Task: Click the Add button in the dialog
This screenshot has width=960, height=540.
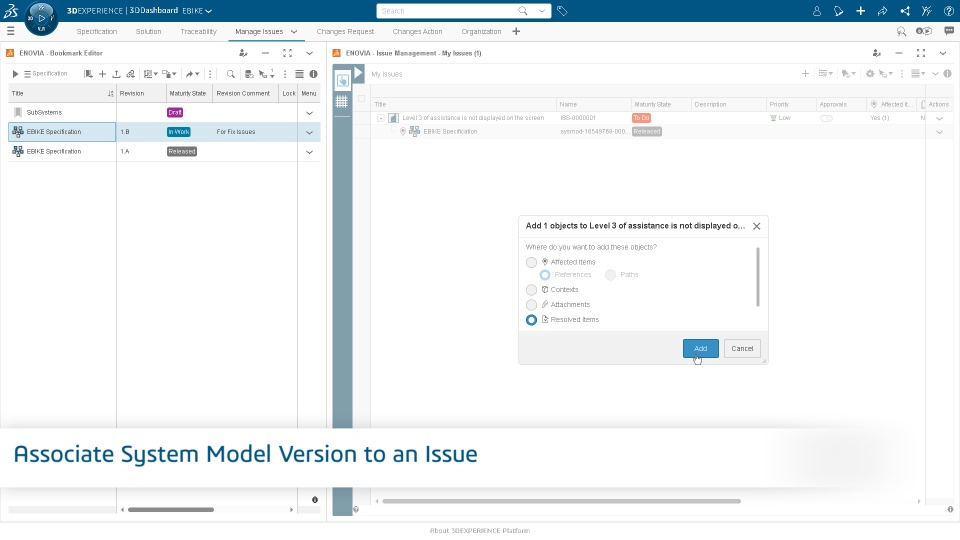Action: tap(700, 348)
